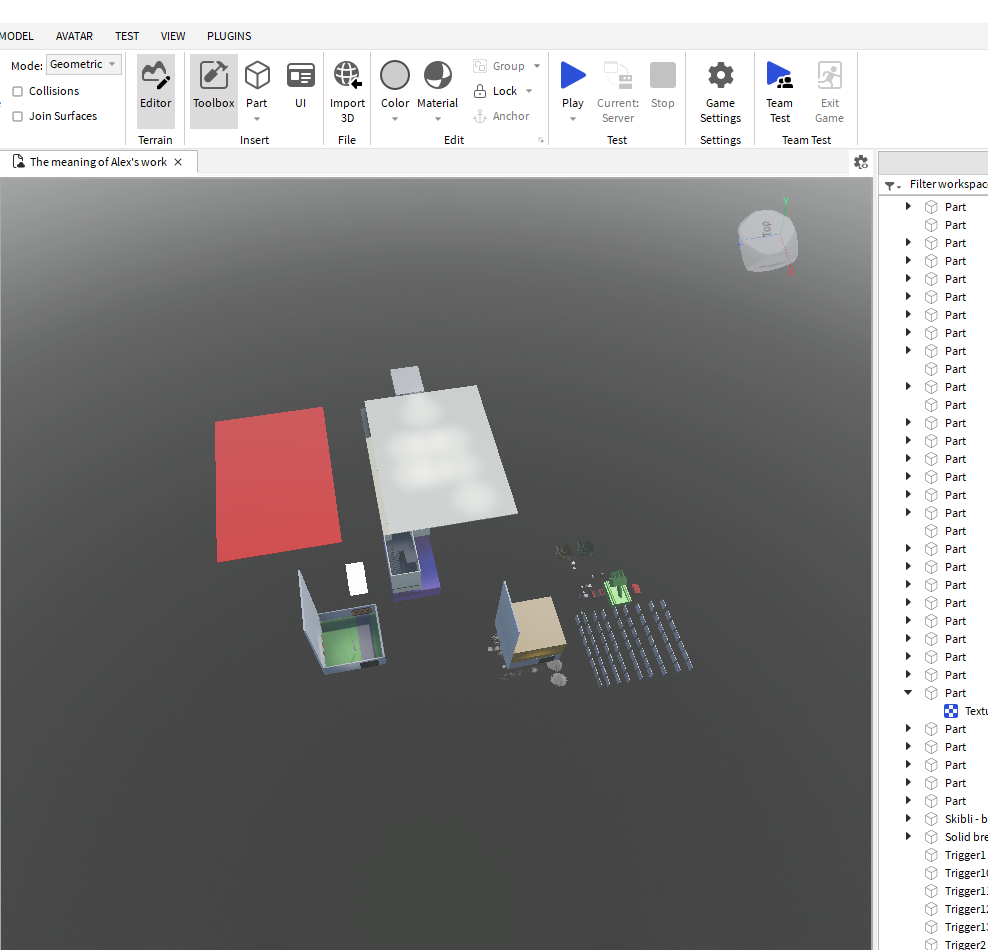Open the VIEW ribbon tab

[173, 37]
